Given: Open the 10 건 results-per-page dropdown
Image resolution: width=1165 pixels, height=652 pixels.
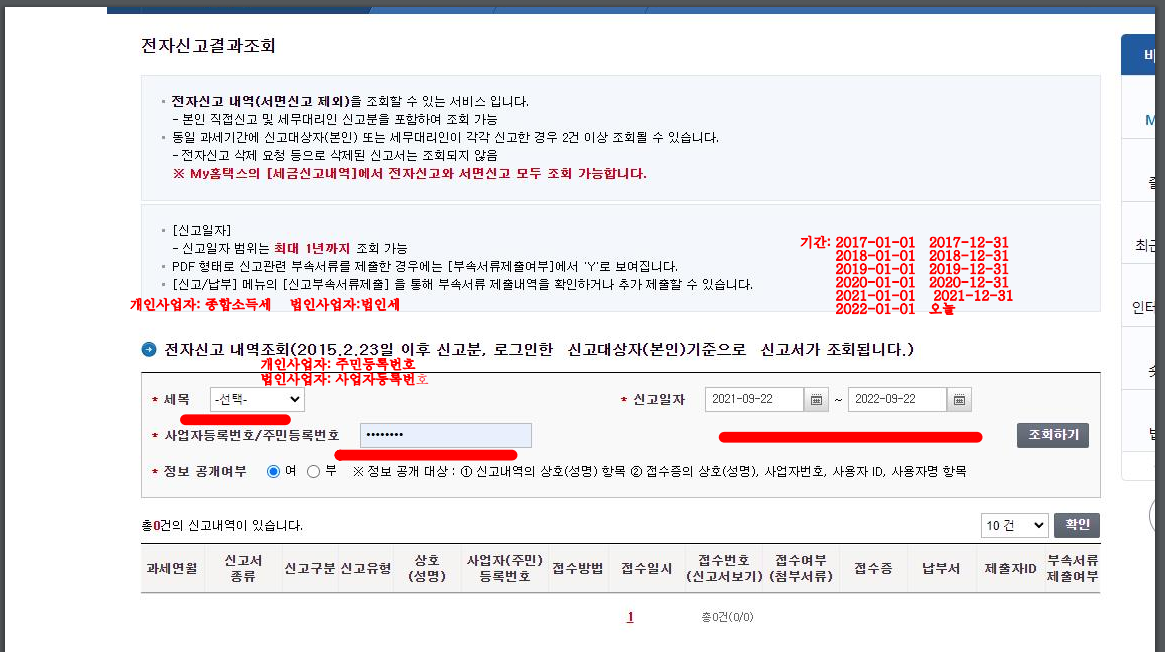Looking at the screenshot, I should pyautogui.click(x=1014, y=525).
